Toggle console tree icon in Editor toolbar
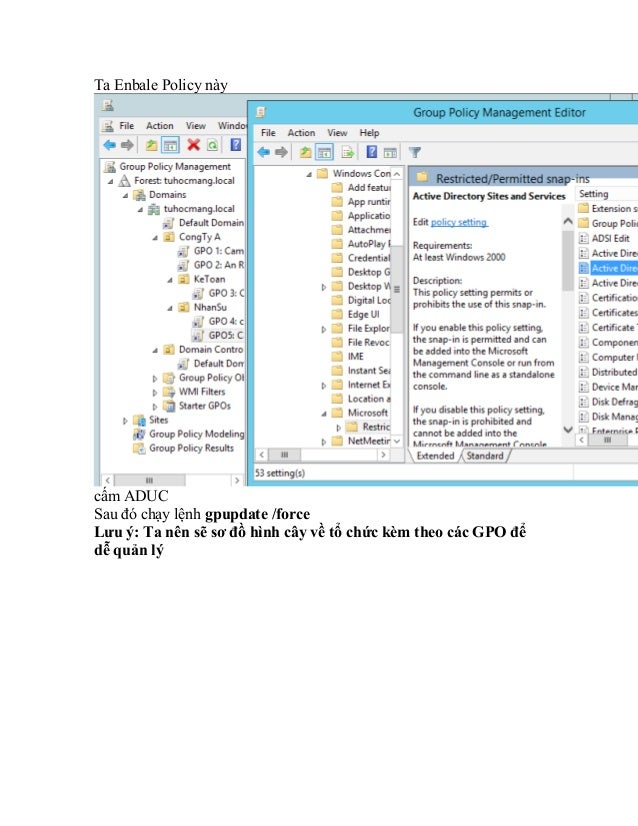Screen dimensions: 638x826 (x=324, y=152)
